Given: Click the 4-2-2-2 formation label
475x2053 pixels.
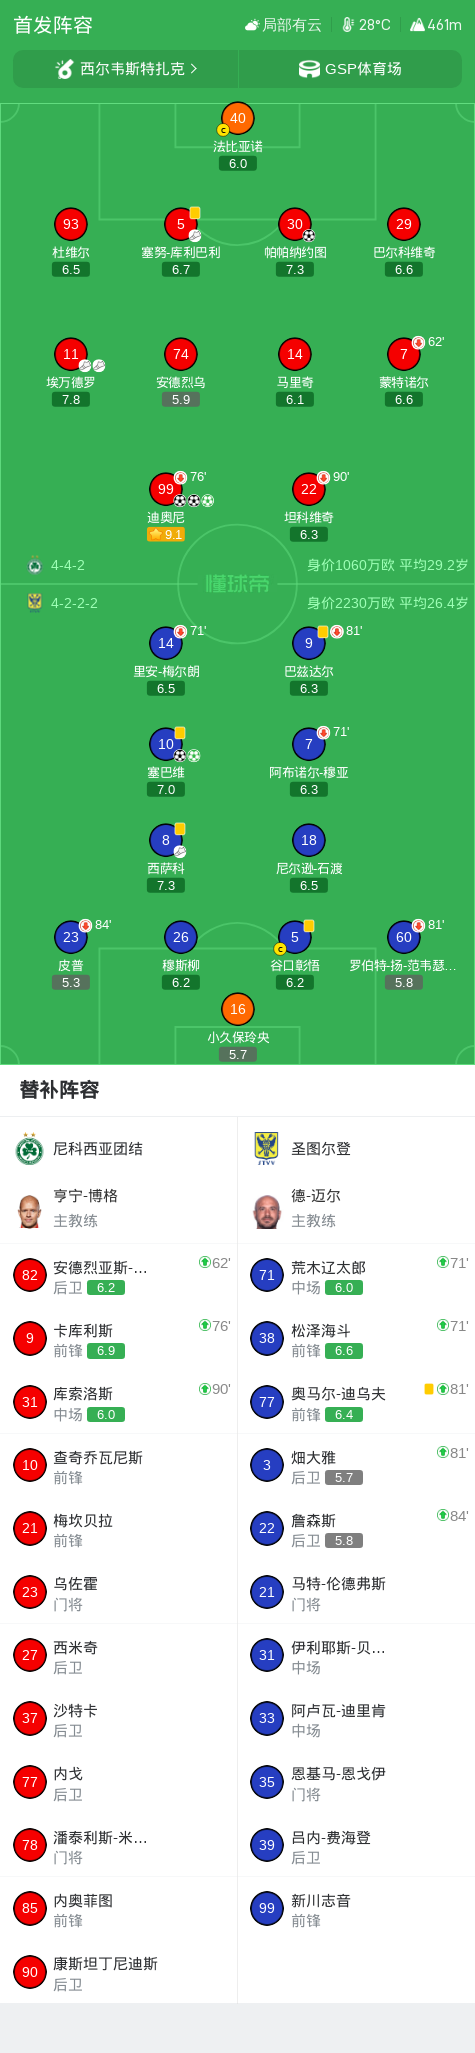Looking at the screenshot, I should pos(74,603).
